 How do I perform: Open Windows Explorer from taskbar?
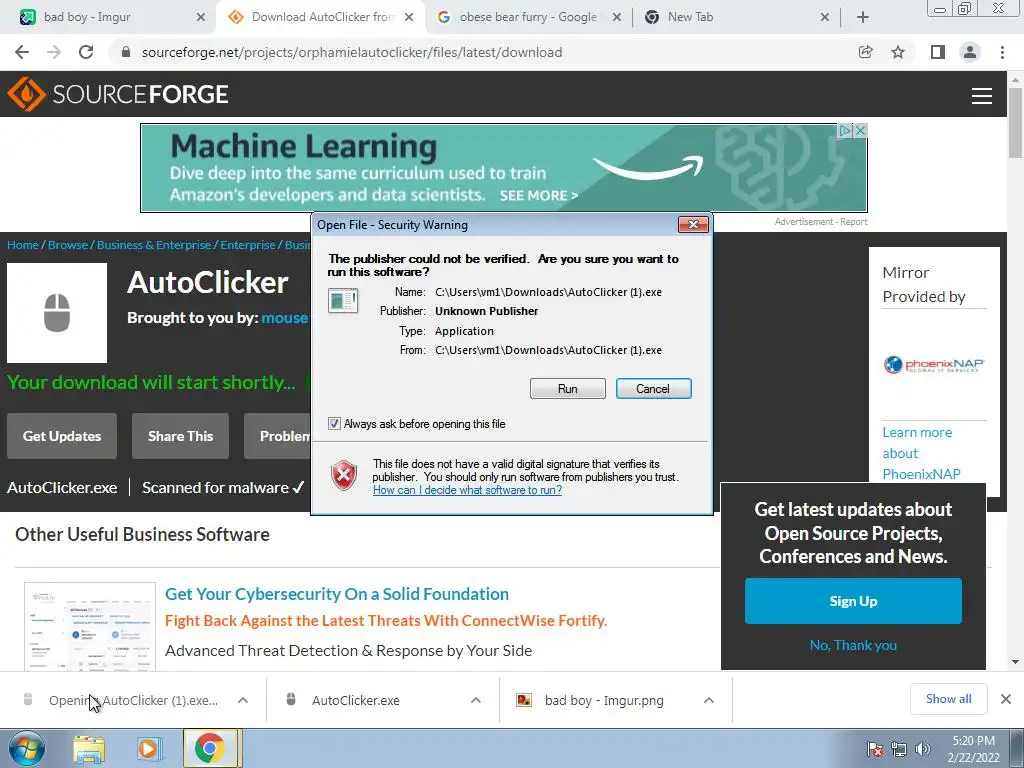[89, 748]
